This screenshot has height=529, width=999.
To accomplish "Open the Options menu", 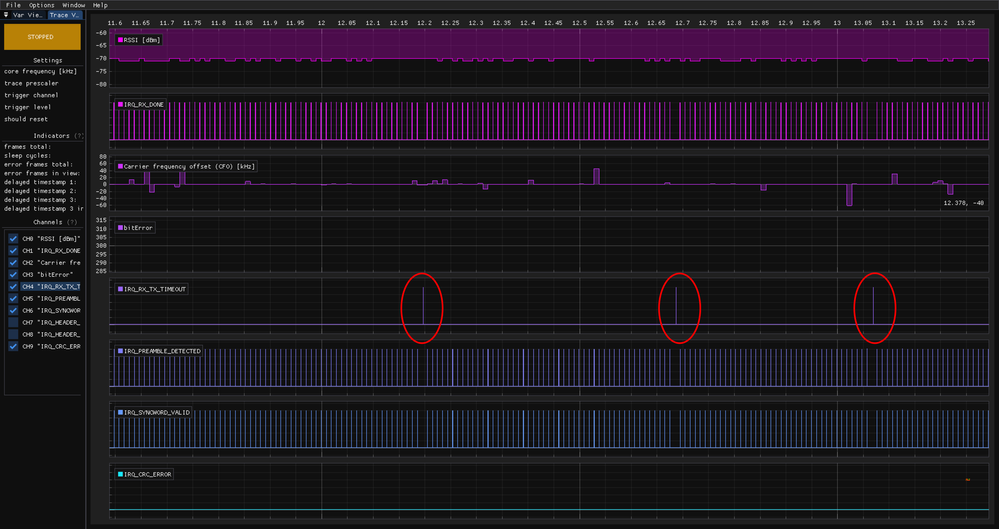I will click(41, 5).
